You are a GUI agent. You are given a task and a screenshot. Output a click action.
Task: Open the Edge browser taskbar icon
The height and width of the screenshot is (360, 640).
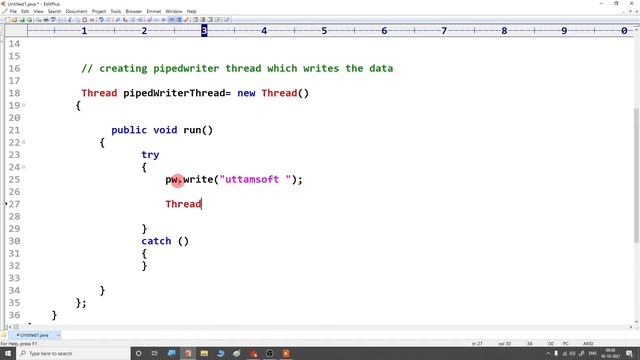(220, 353)
